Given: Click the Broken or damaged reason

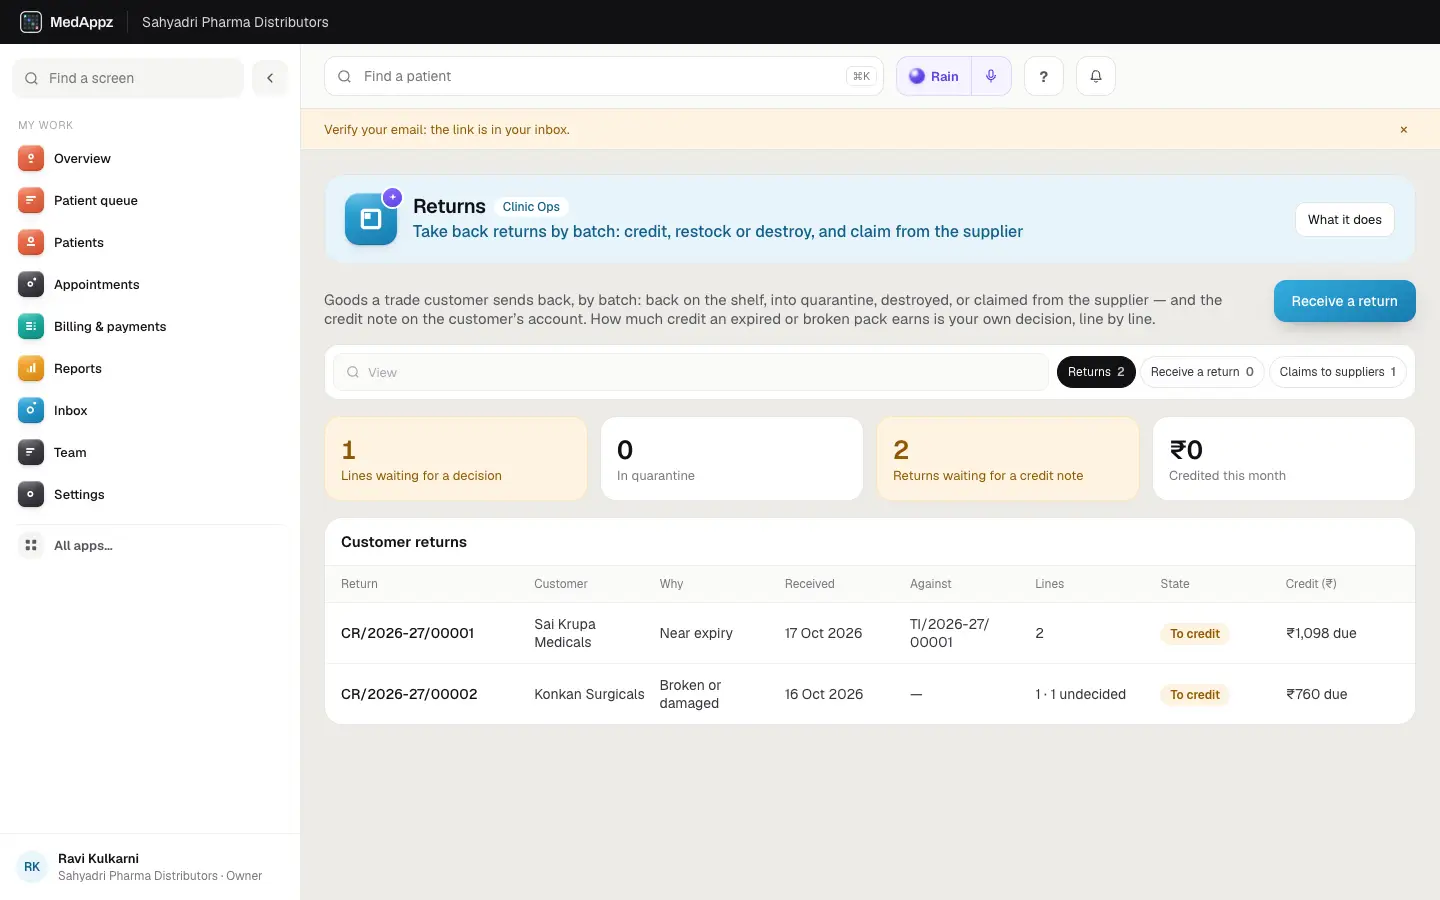Looking at the screenshot, I should 690,694.
